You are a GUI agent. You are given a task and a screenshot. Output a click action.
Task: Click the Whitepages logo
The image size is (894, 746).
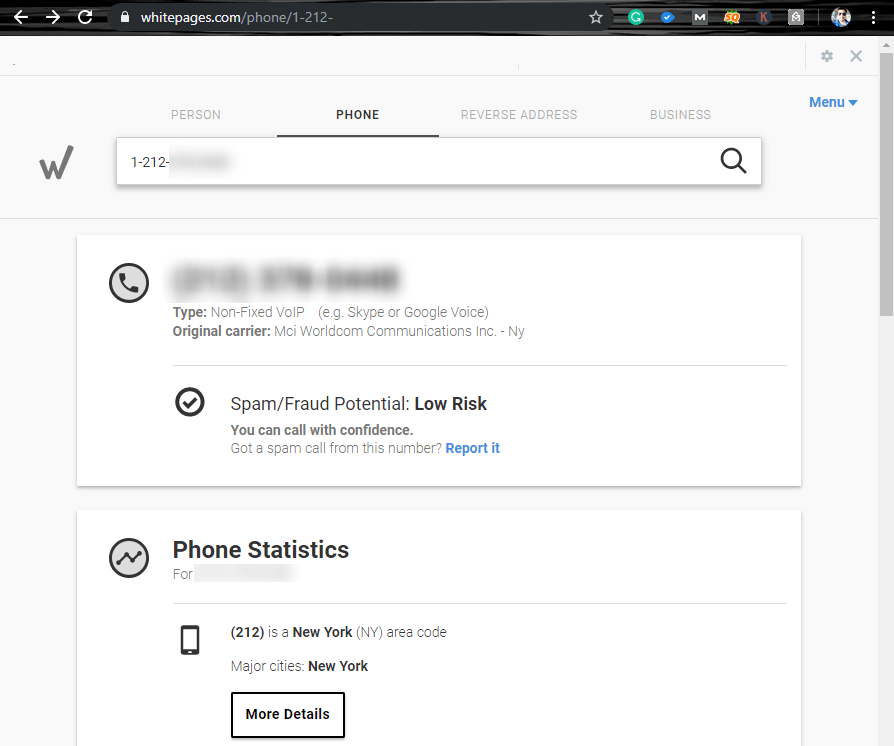click(x=56, y=162)
